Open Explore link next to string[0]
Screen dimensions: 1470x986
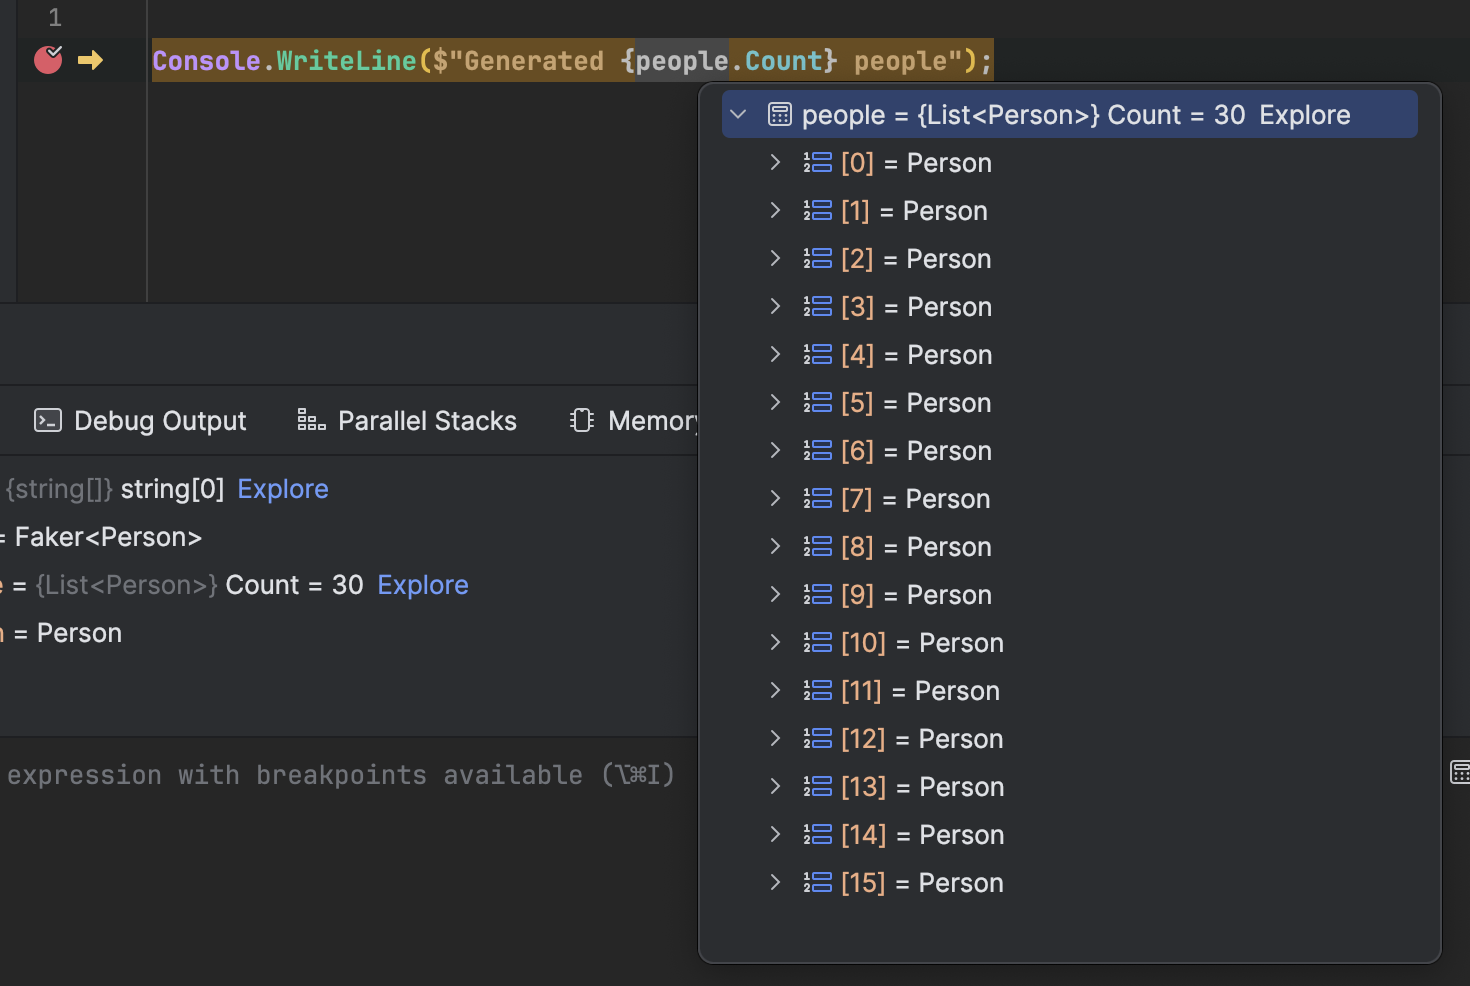pos(283,489)
